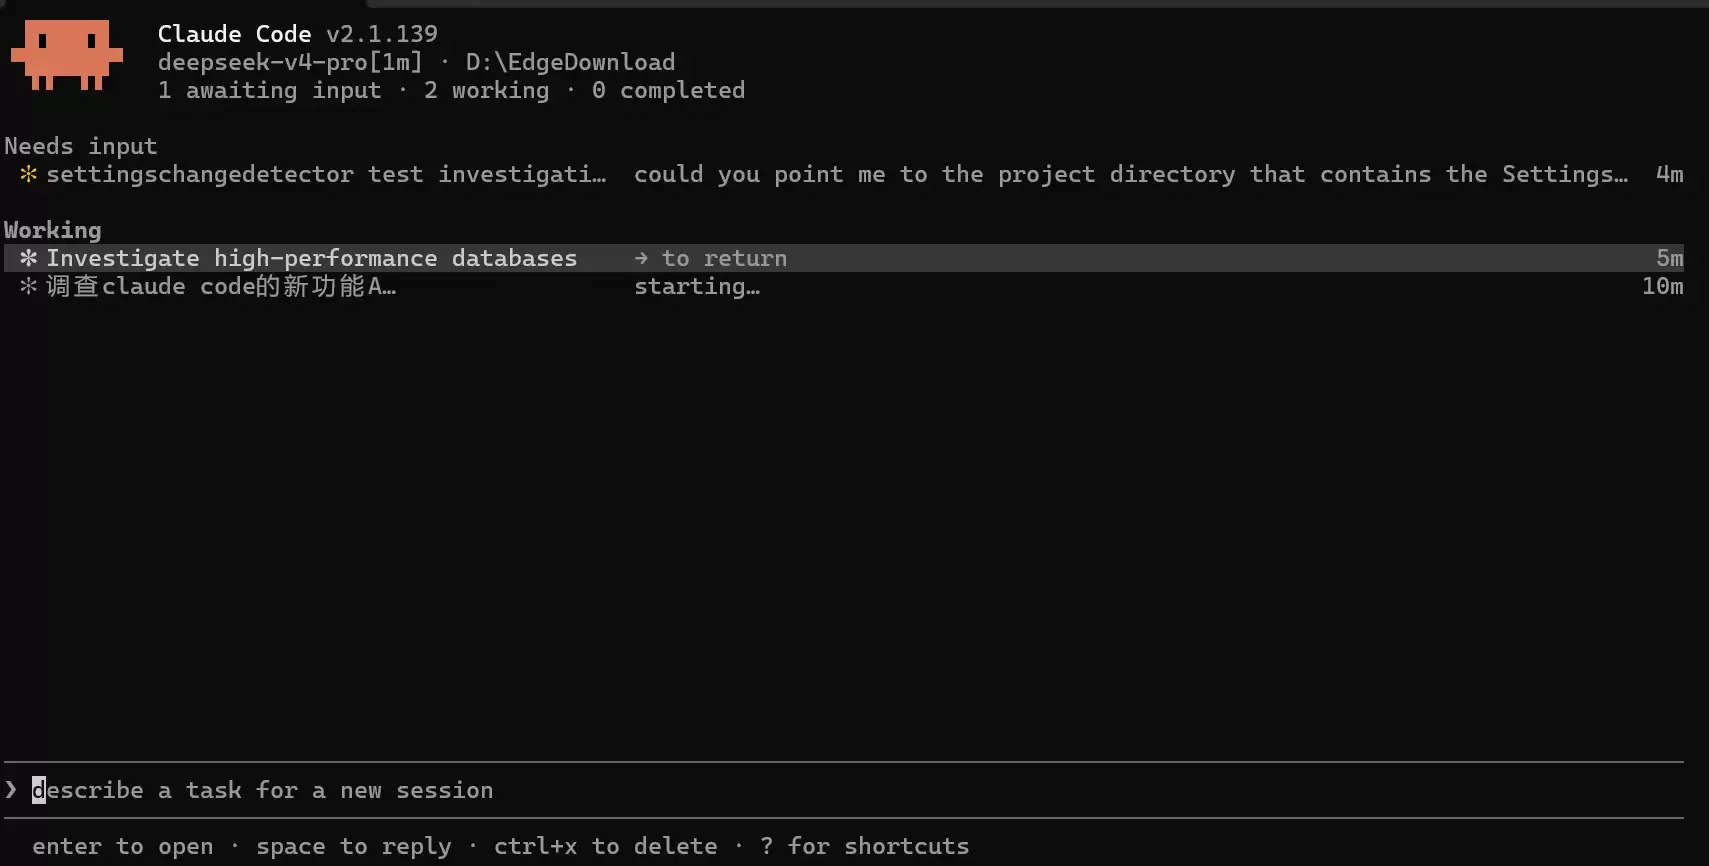Open the Investigate high-performance databases session
The height and width of the screenshot is (866, 1709).
coord(844,258)
